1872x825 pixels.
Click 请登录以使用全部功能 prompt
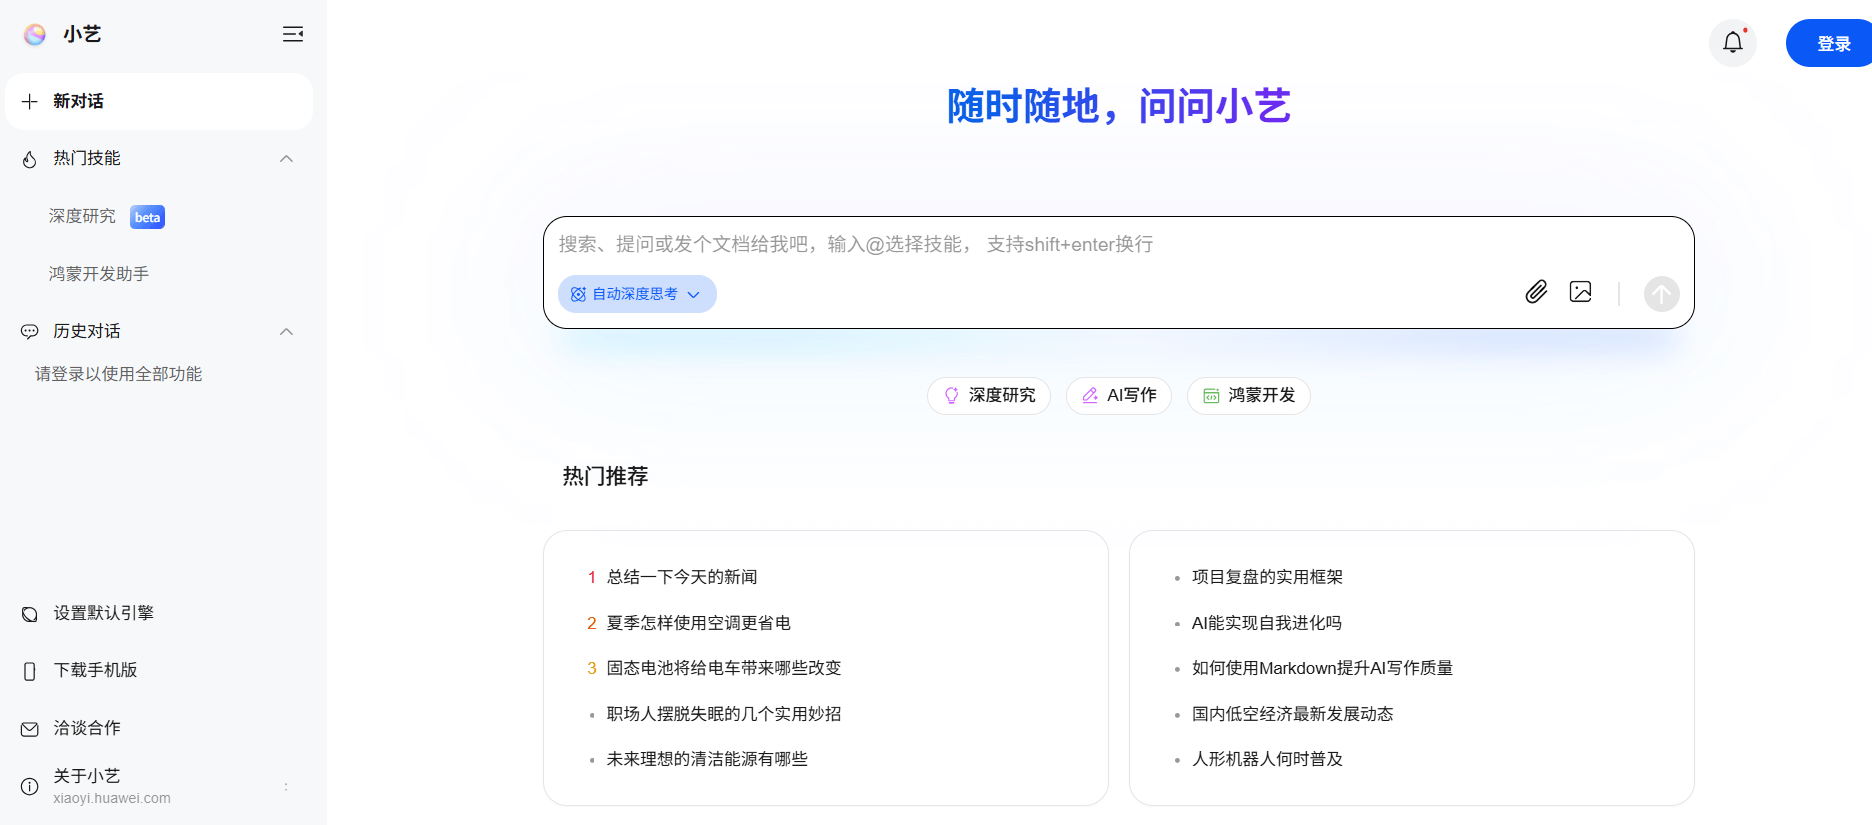click(x=118, y=374)
